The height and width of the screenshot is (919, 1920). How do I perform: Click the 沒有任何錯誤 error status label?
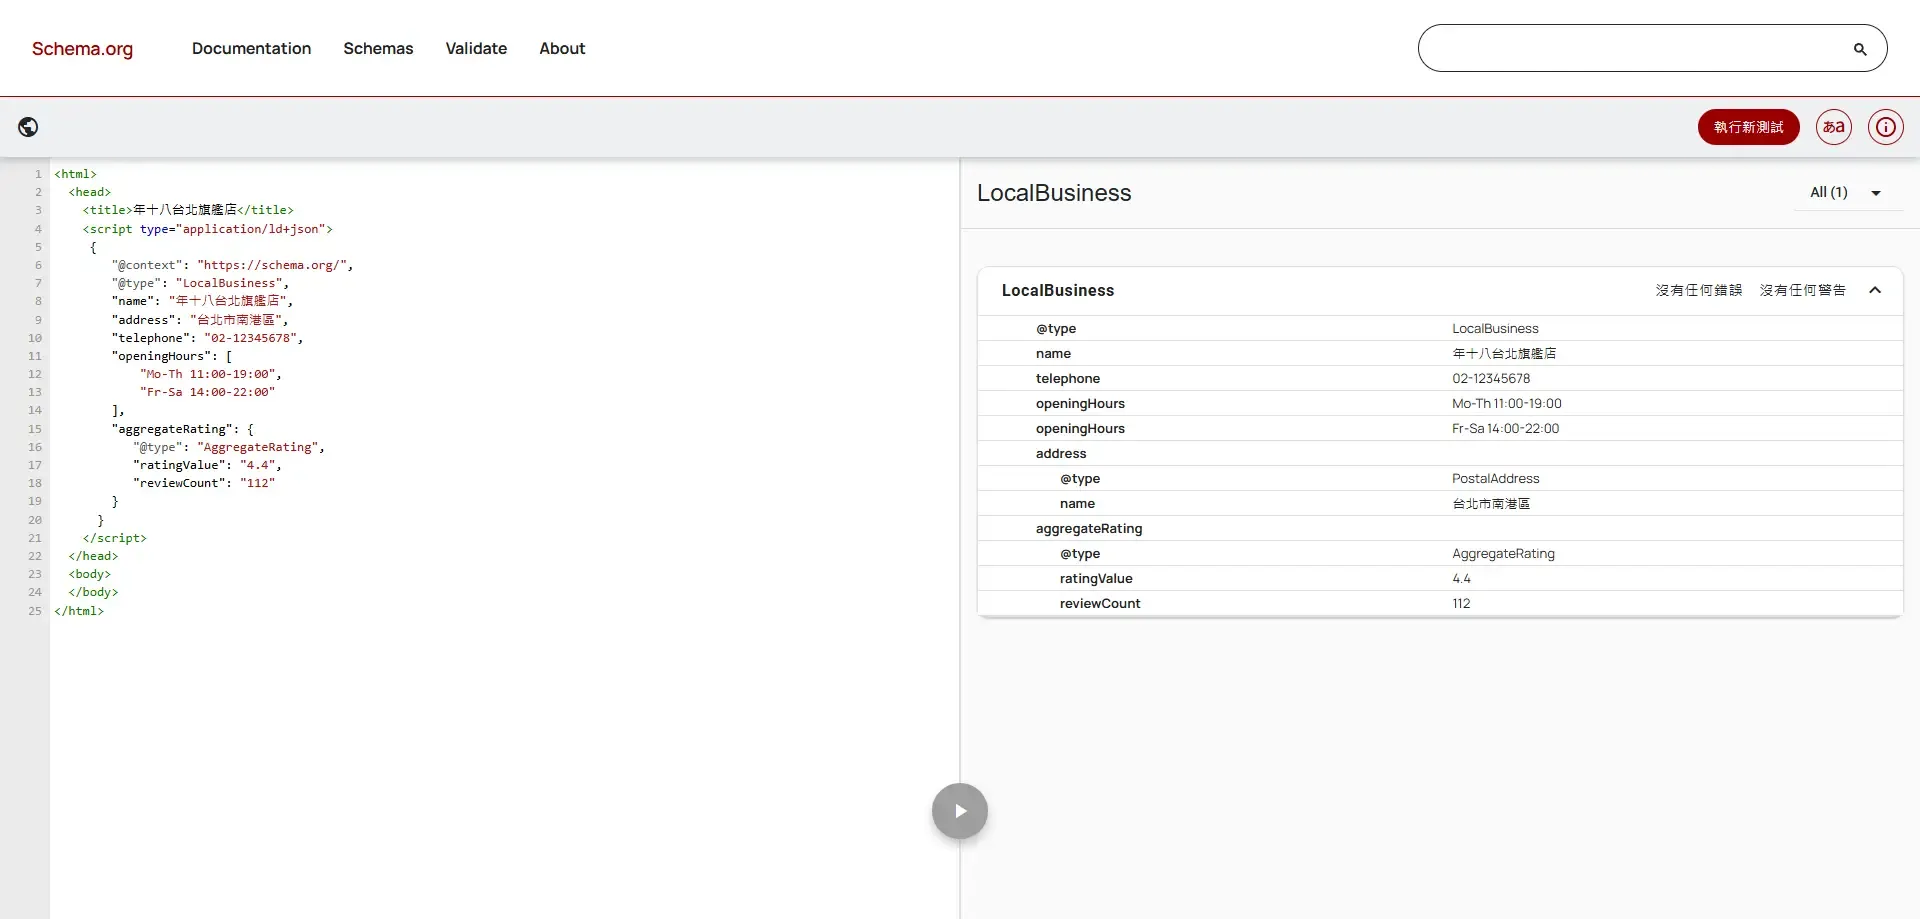click(x=1698, y=291)
